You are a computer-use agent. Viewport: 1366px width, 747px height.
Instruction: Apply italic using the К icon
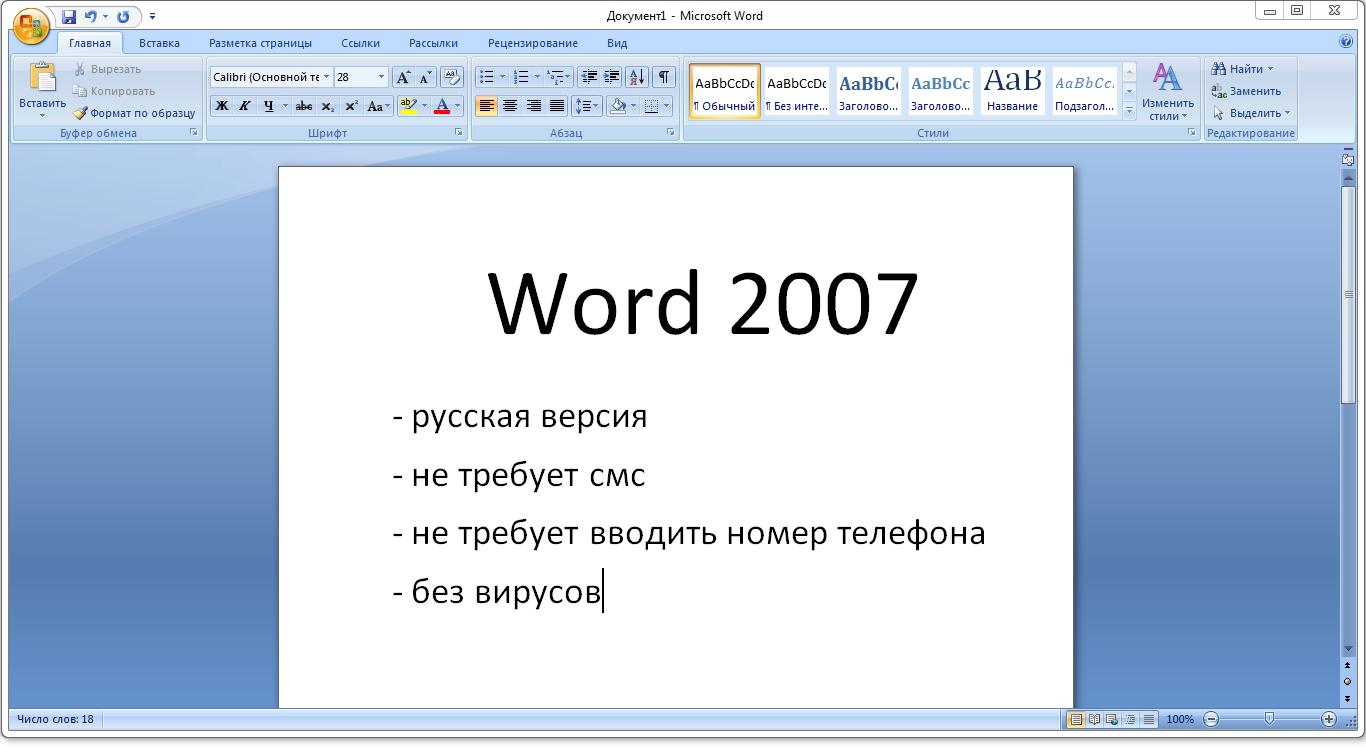(x=243, y=106)
